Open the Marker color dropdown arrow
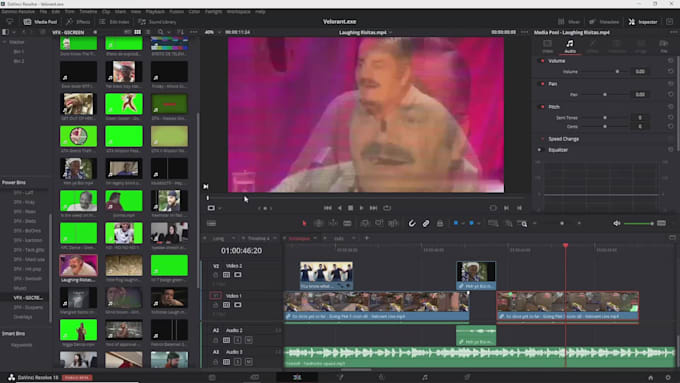 point(478,223)
